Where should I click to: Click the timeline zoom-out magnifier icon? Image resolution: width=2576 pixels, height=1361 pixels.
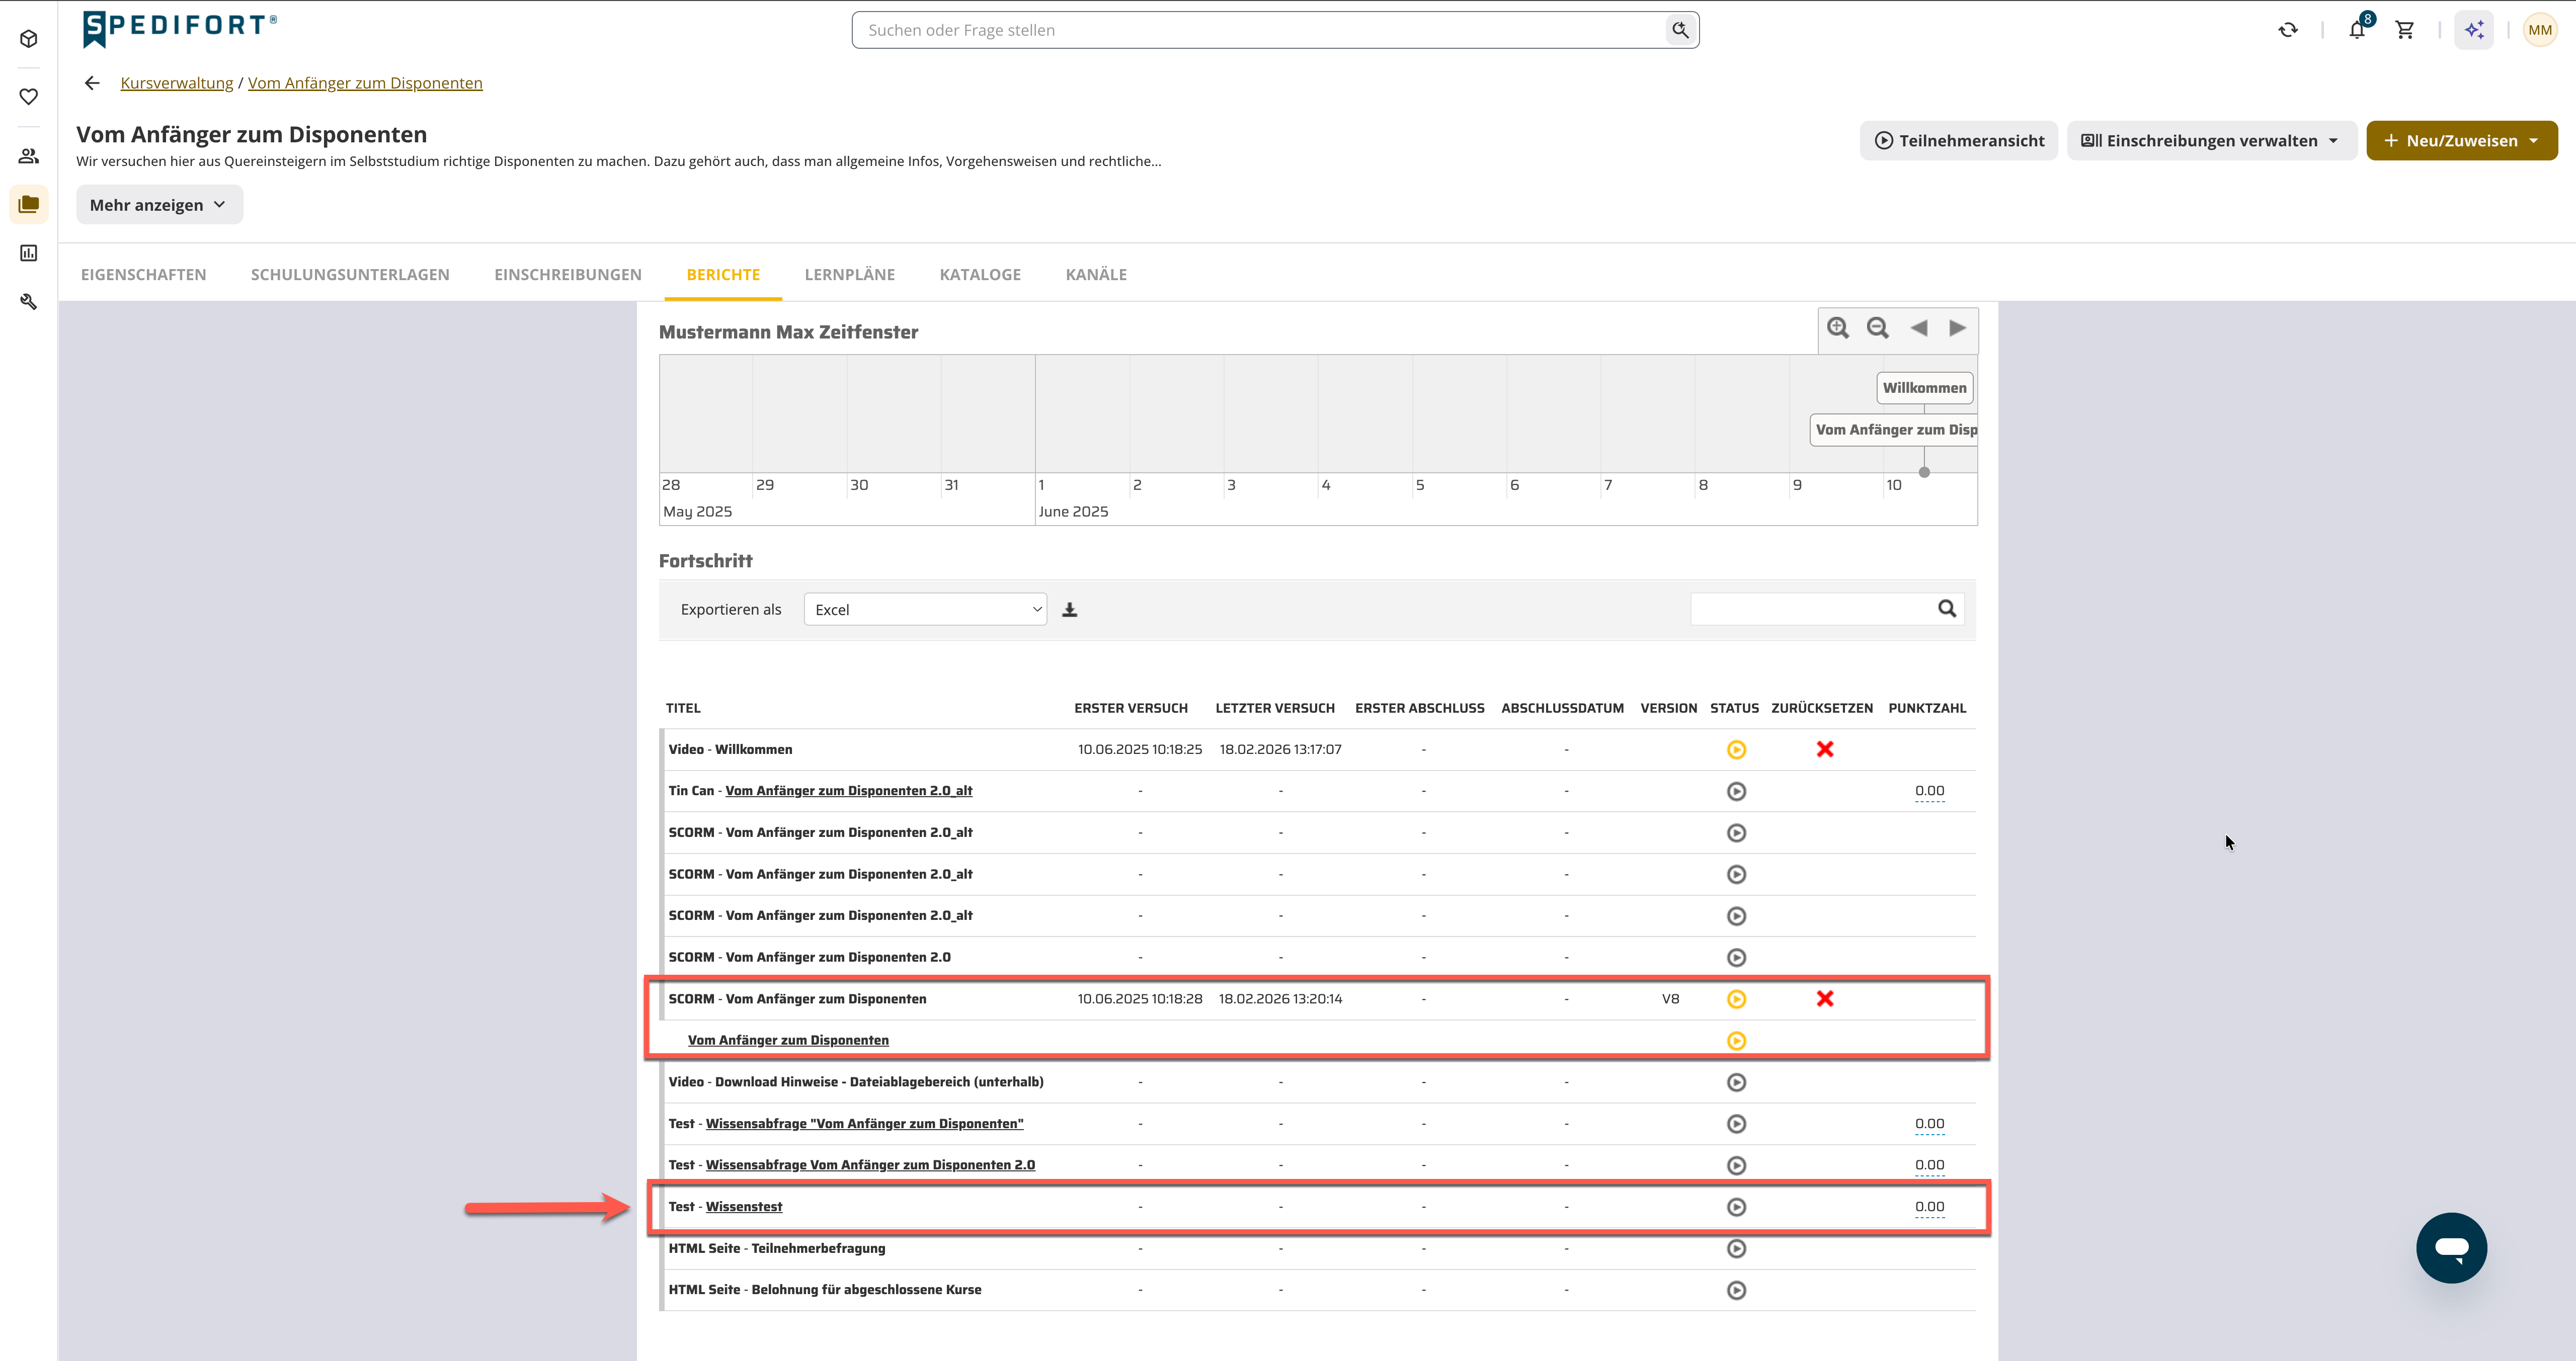[1878, 328]
